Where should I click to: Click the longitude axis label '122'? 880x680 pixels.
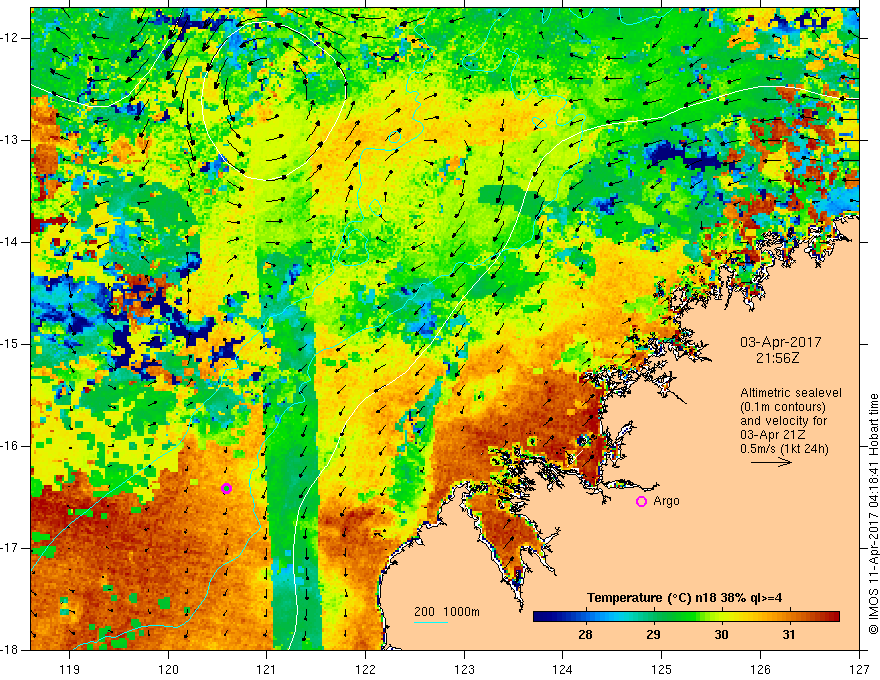coord(365,669)
